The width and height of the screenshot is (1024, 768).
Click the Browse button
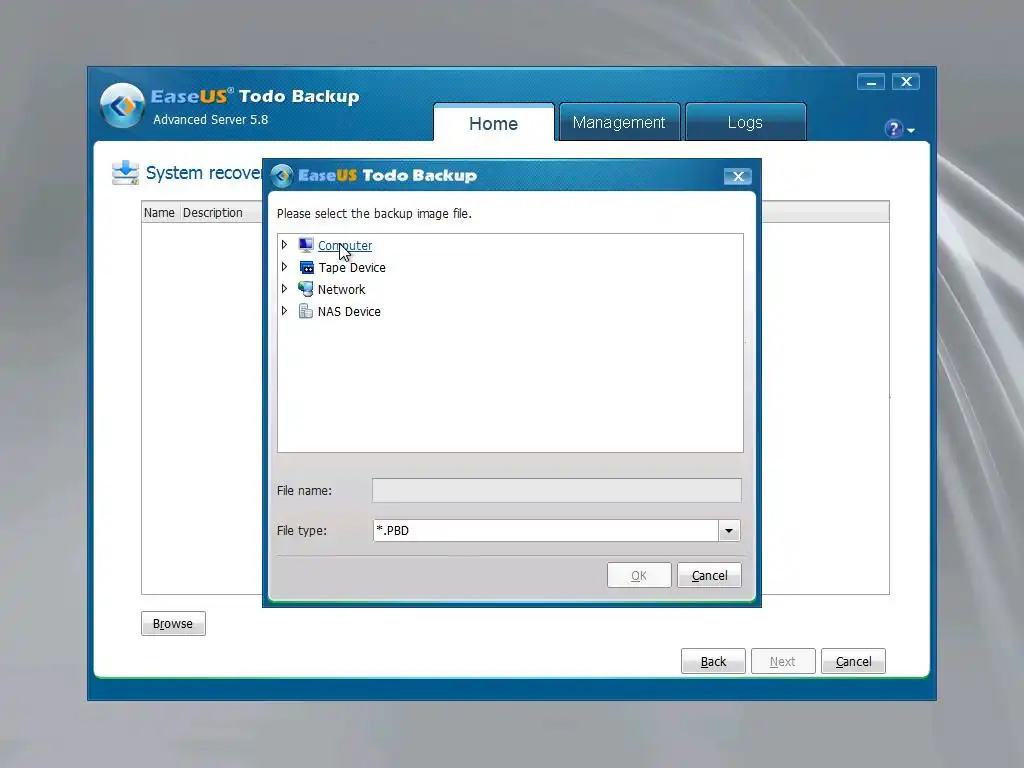tap(173, 624)
